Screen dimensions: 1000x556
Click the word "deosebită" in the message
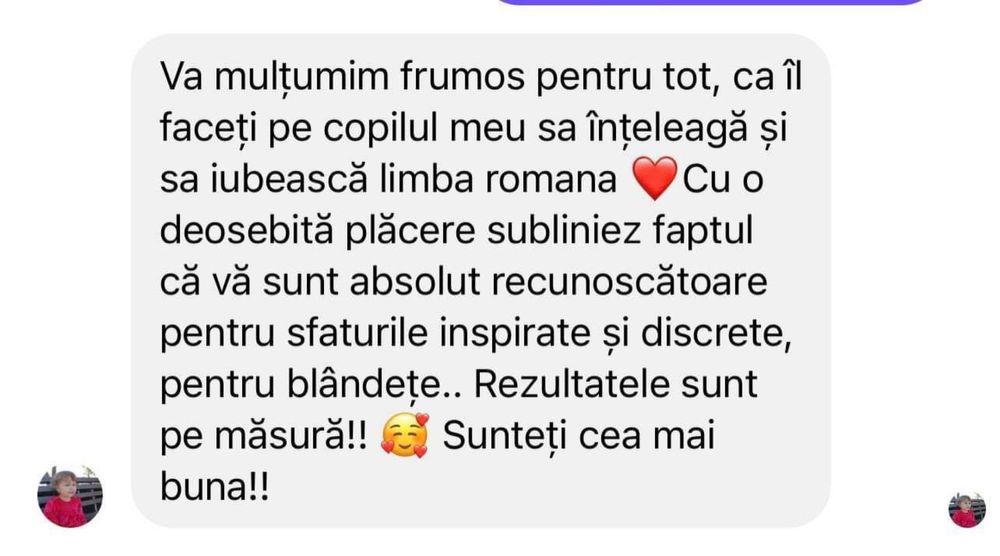tap(246, 230)
